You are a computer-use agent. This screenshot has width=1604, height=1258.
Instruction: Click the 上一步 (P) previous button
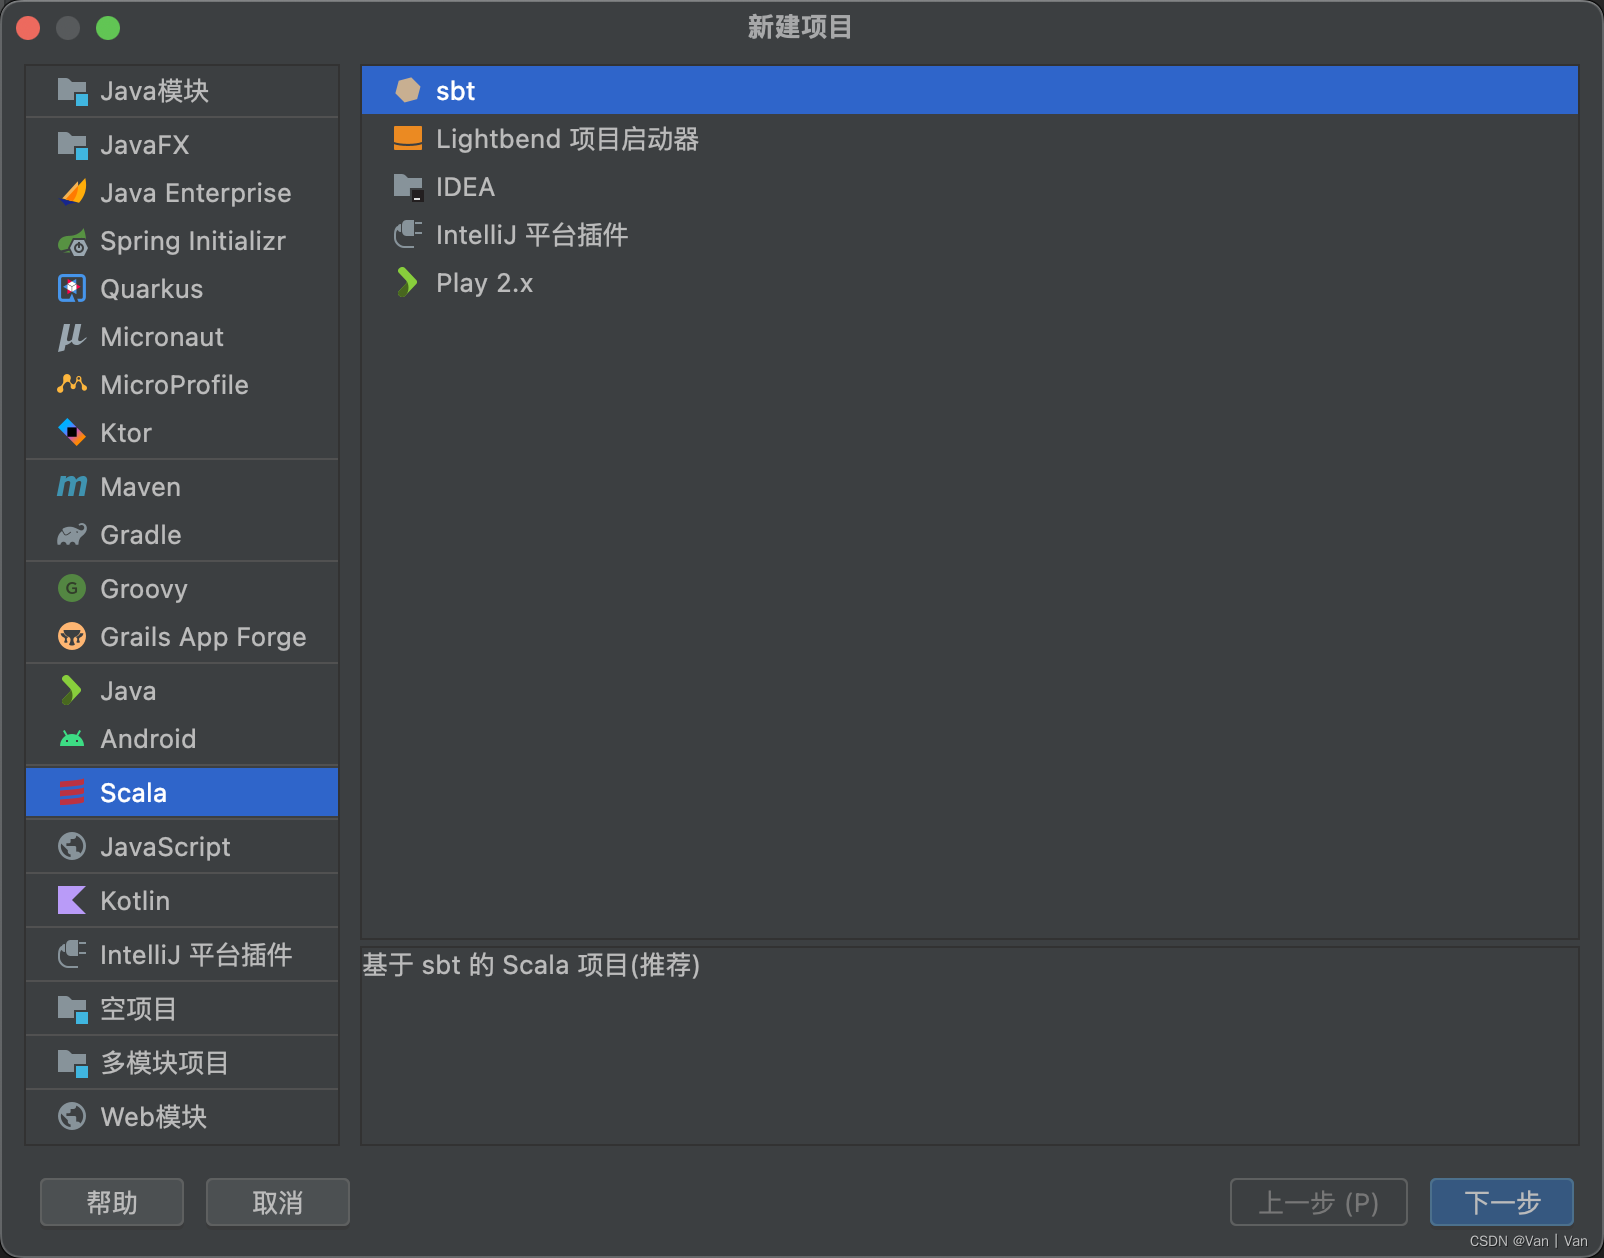[x=1319, y=1202]
